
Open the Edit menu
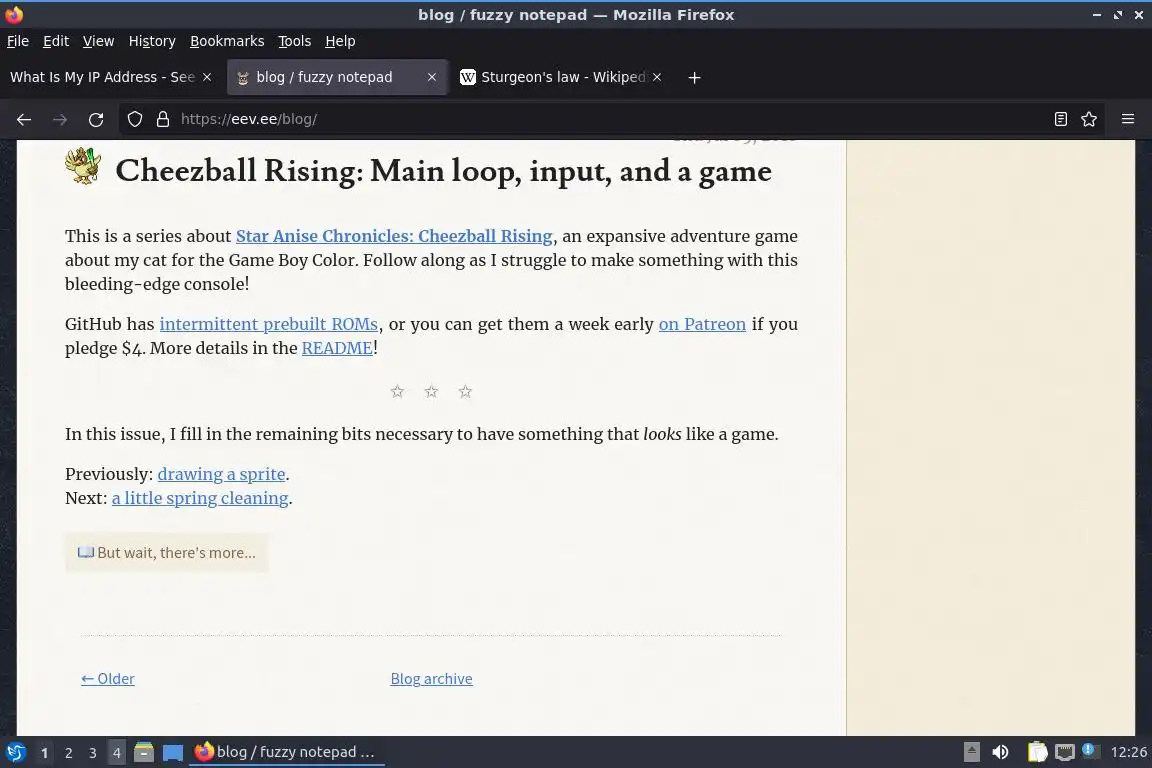[x=56, y=41]
